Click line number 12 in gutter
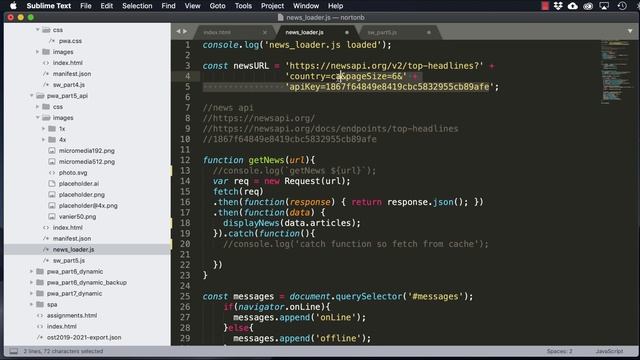The width and height of the screenshot is (640, 360). [x=185, y=160]
